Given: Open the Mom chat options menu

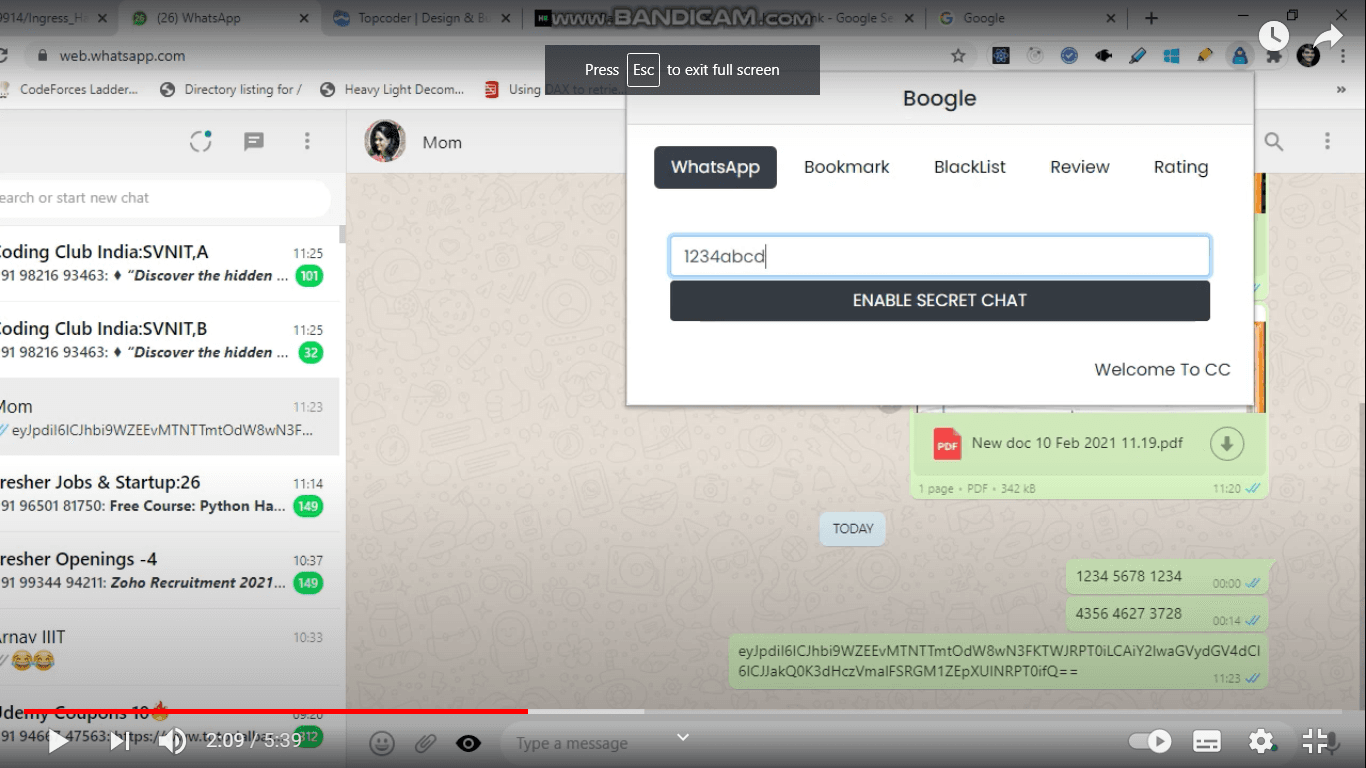Looking at the screenshot, I should tap(1327, 142).
